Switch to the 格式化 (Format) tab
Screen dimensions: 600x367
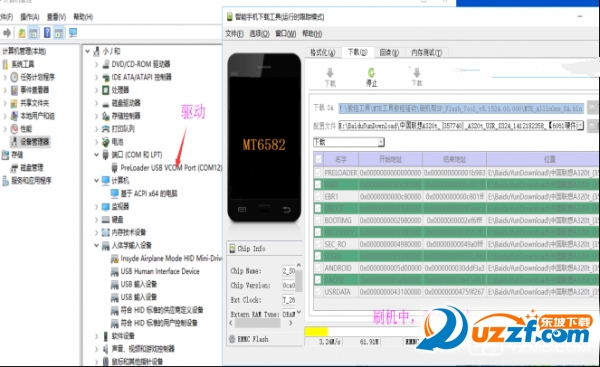(x=323, y=52)
